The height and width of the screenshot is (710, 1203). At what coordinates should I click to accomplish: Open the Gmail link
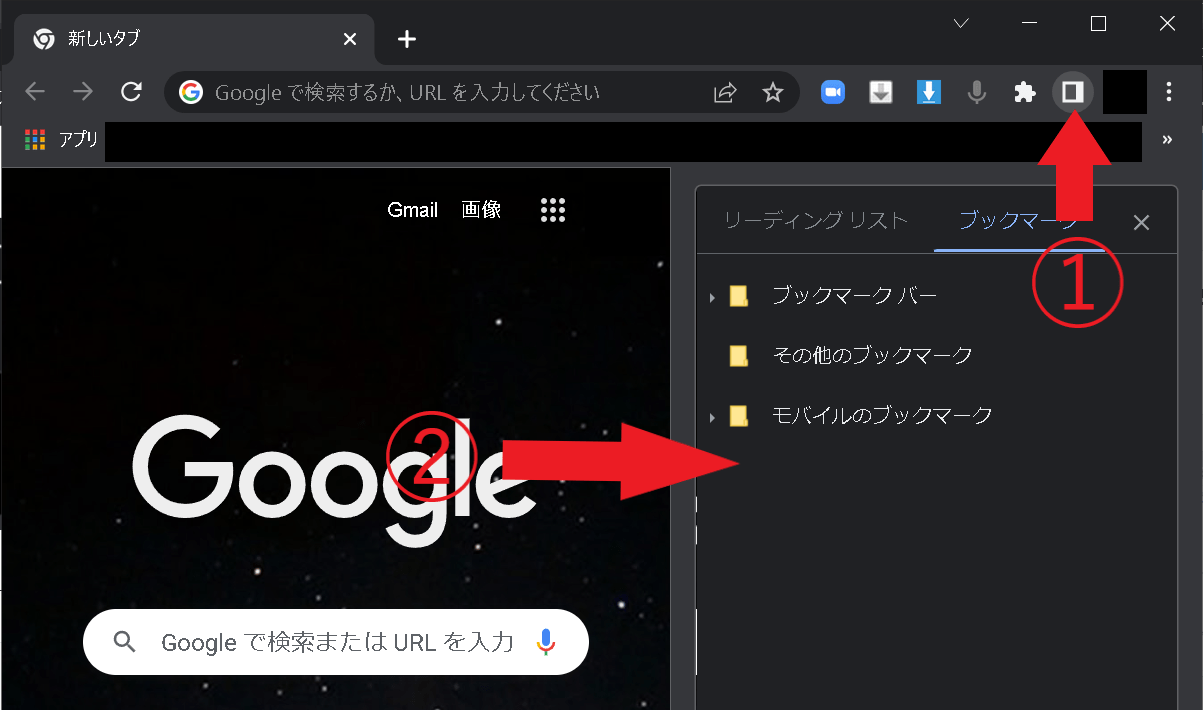click(413, 210)
